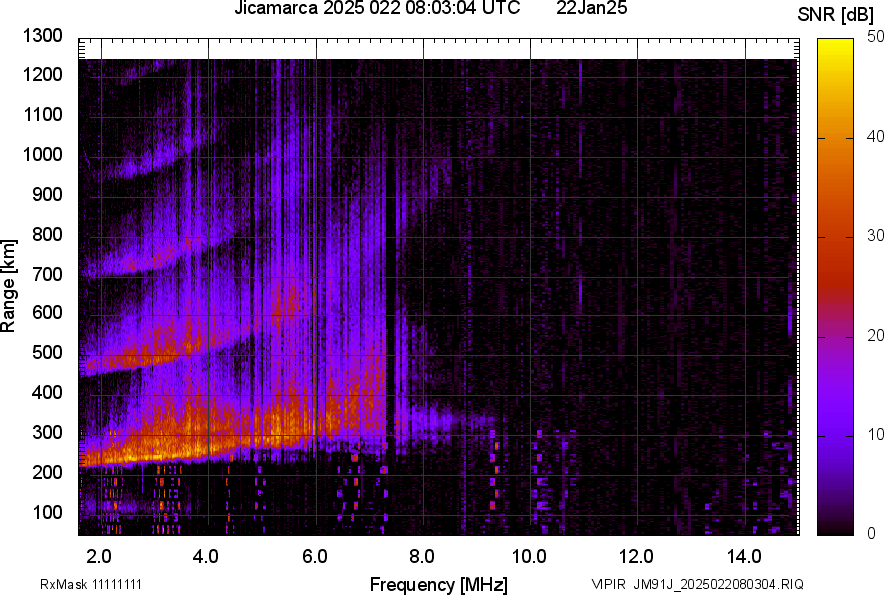Select the 22Jan25 date label
This screenshot has width=884, height=595.
[x=591, y=10]
